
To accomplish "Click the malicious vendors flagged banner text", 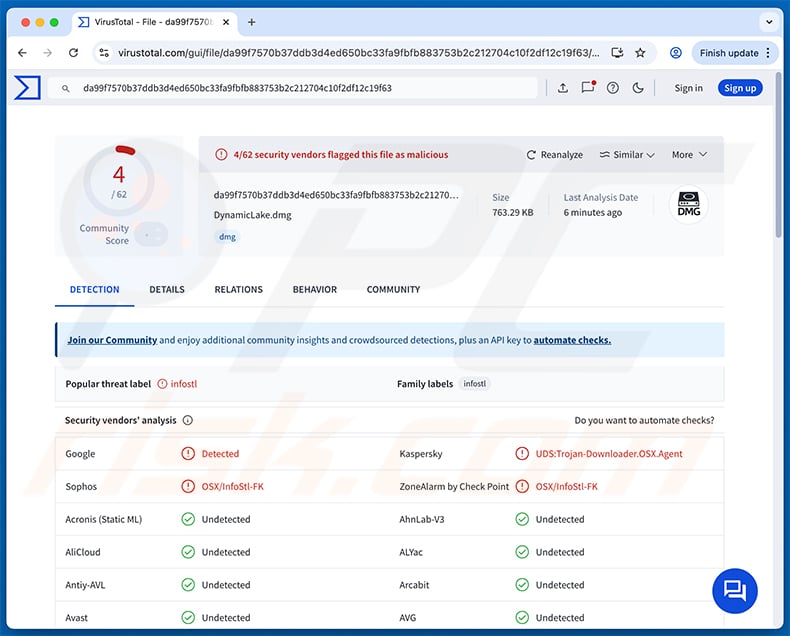I will [341, 155].
